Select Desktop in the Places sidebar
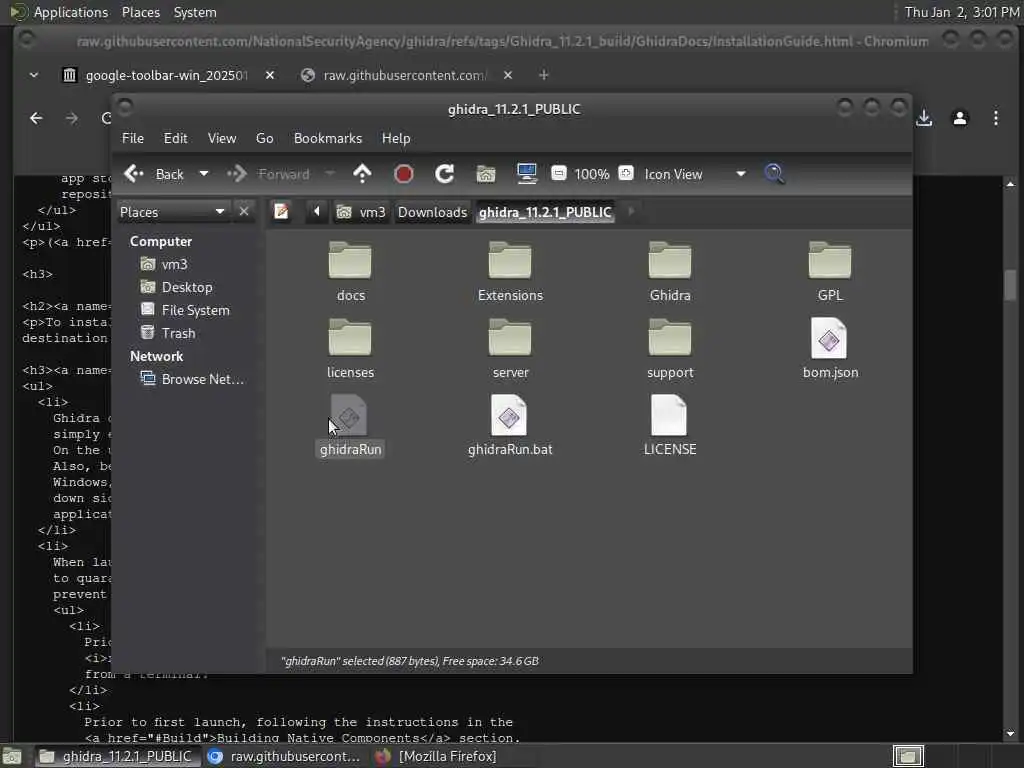 coord(177,287)
